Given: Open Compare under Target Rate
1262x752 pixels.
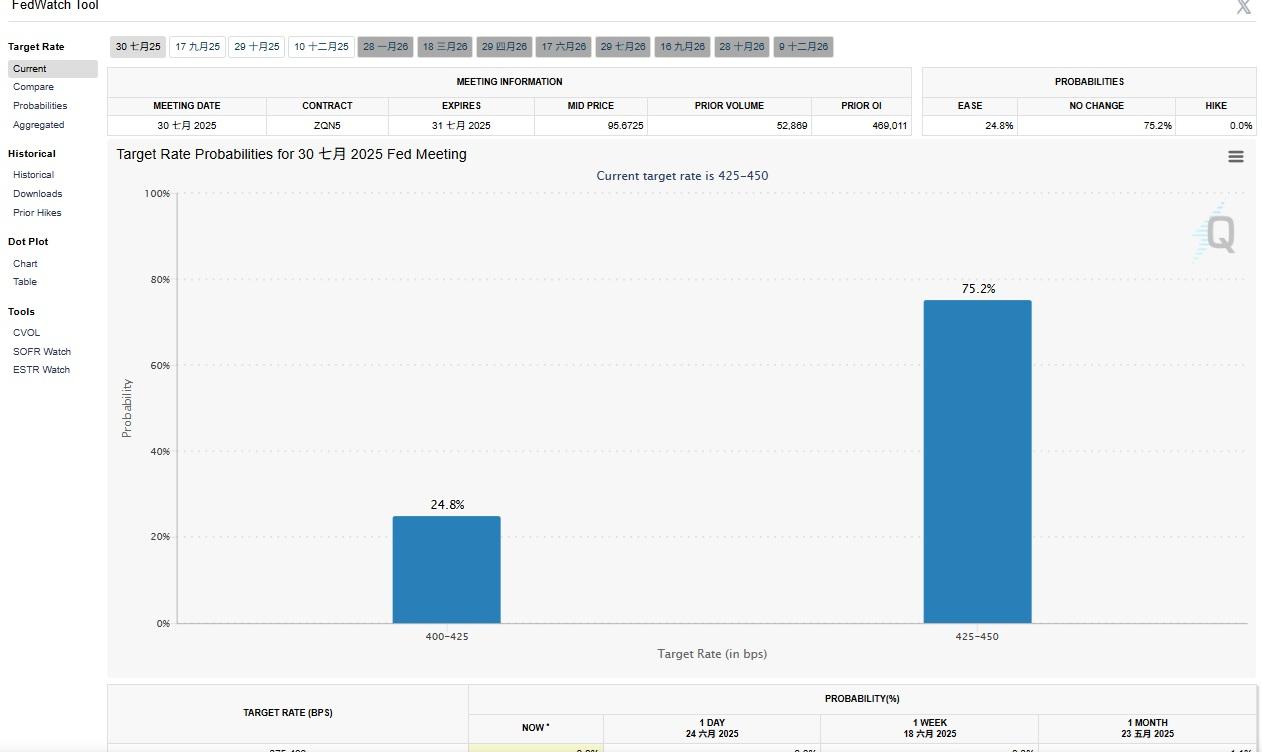Looking at the screenshot, I should 33,87.
